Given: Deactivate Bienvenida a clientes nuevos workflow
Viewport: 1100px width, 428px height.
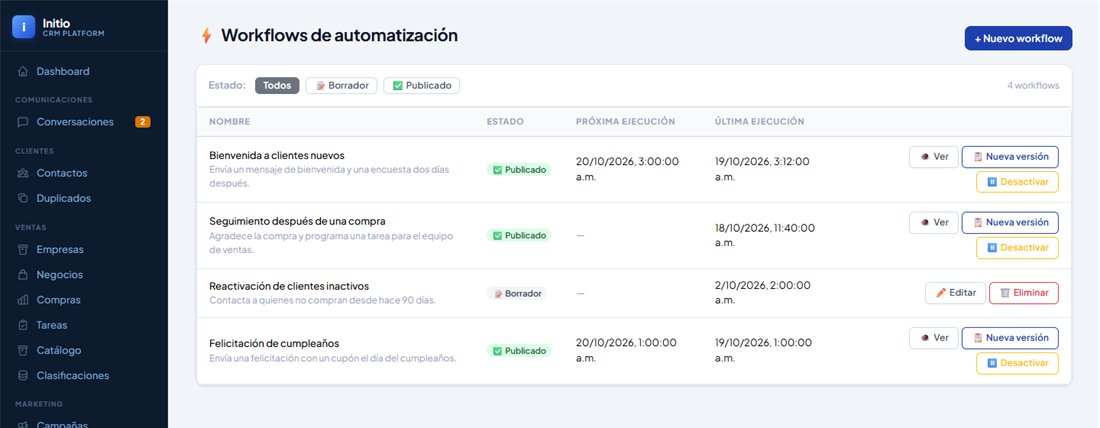Looking at the screenshot, I should point(1017,182).
